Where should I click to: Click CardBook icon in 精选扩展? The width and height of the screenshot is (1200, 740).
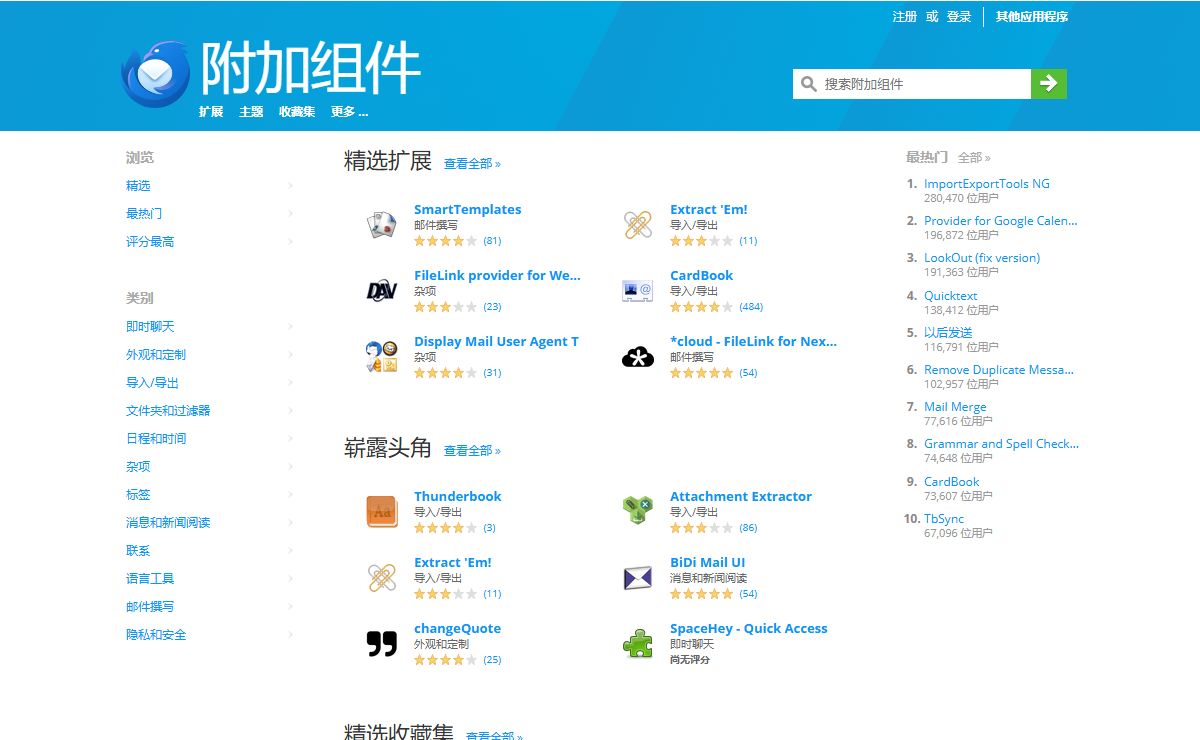point(638,291)
